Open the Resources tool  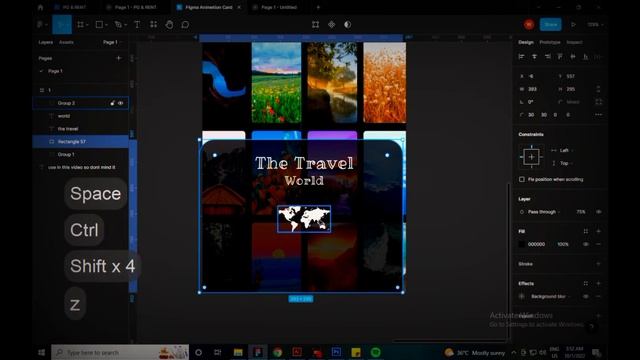(153, 24)
